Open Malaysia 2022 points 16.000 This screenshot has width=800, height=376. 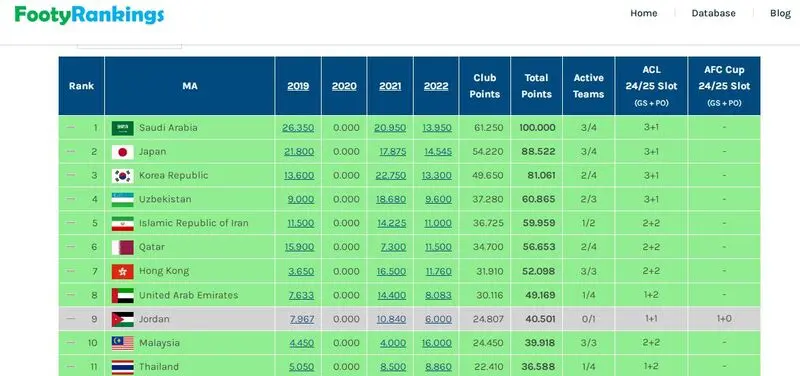(437, 343)
